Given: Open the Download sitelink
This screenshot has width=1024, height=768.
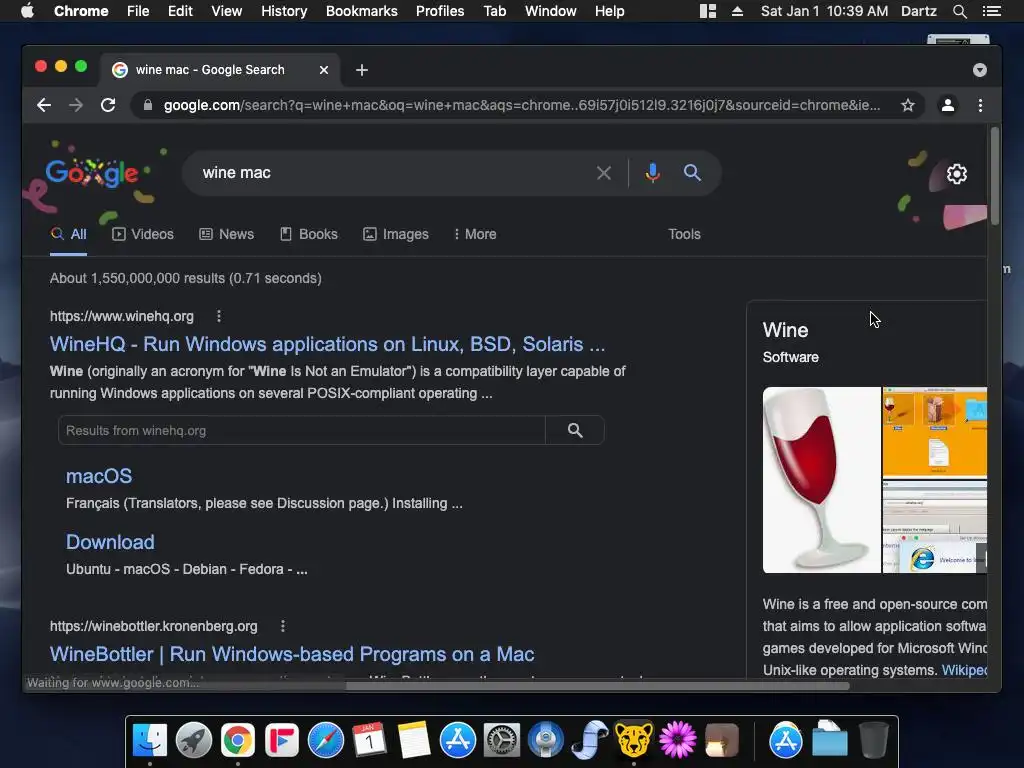Looking at the screenshot, I should (x=110, y=542).
